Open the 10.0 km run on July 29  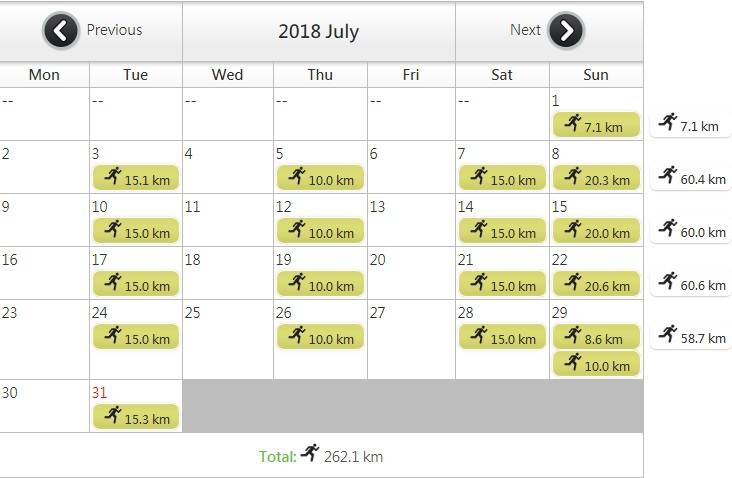click(596, 364)
